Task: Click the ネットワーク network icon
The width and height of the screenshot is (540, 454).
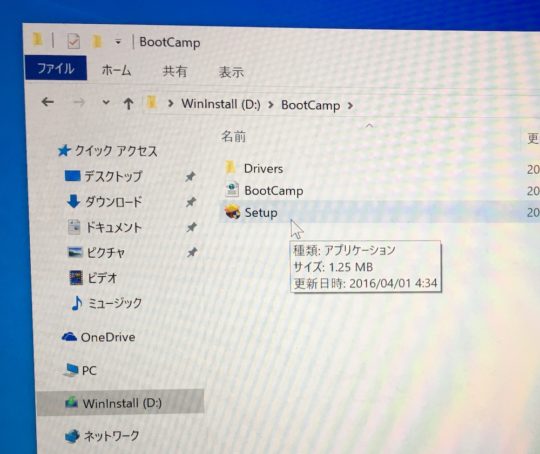Action: pos(72,436)
